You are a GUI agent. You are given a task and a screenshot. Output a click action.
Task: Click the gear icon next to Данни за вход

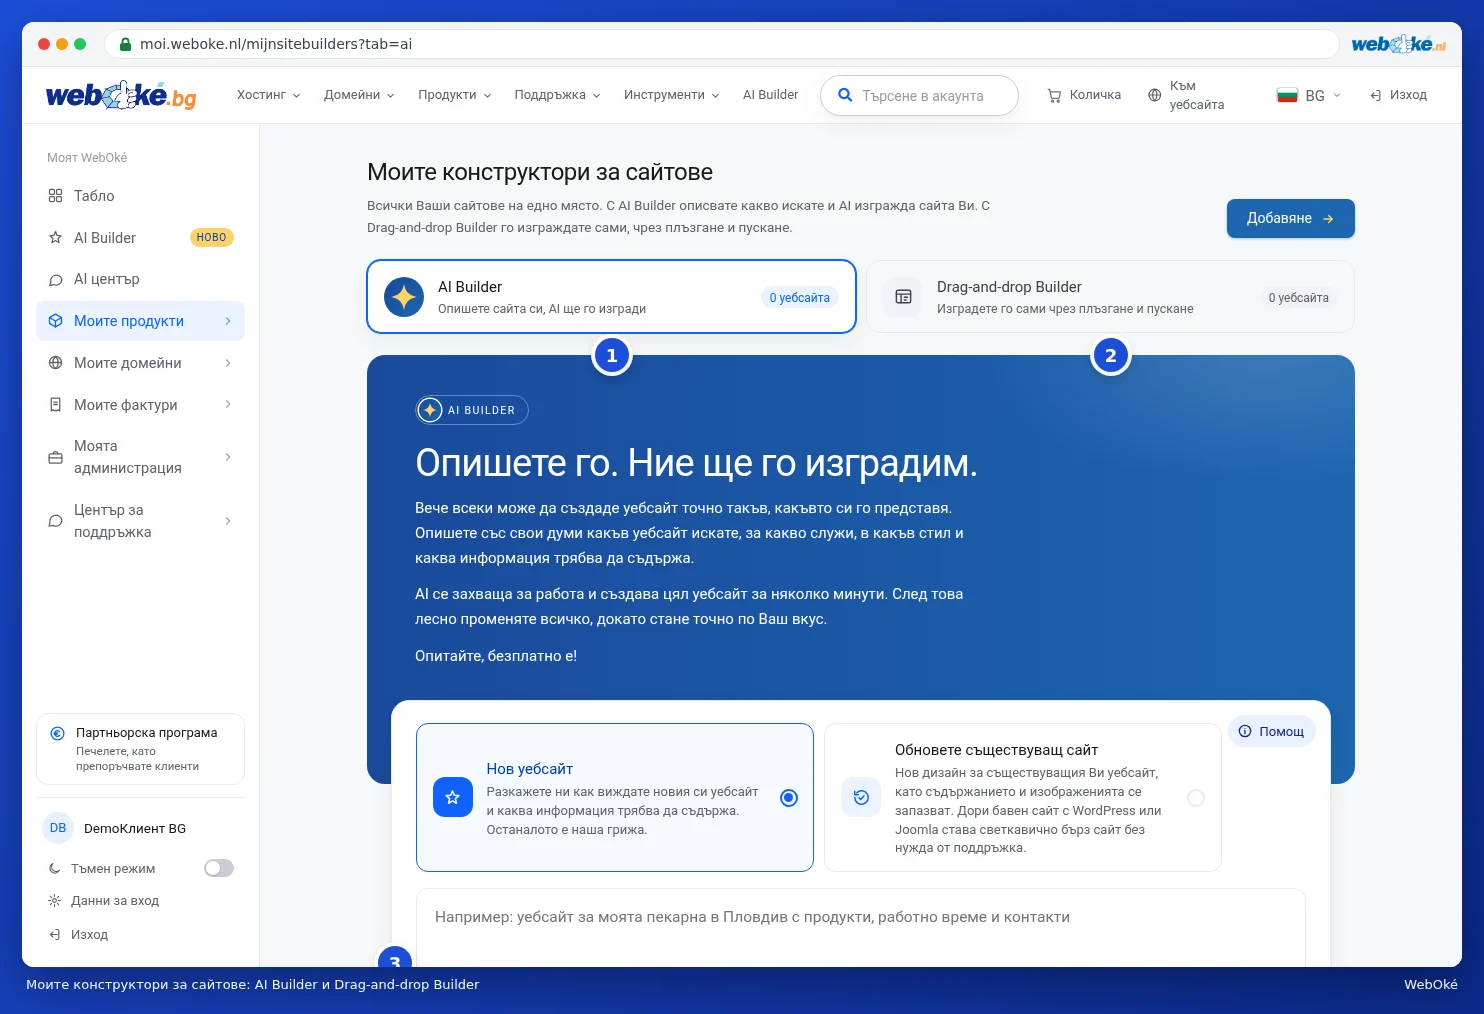click(55, 901)
